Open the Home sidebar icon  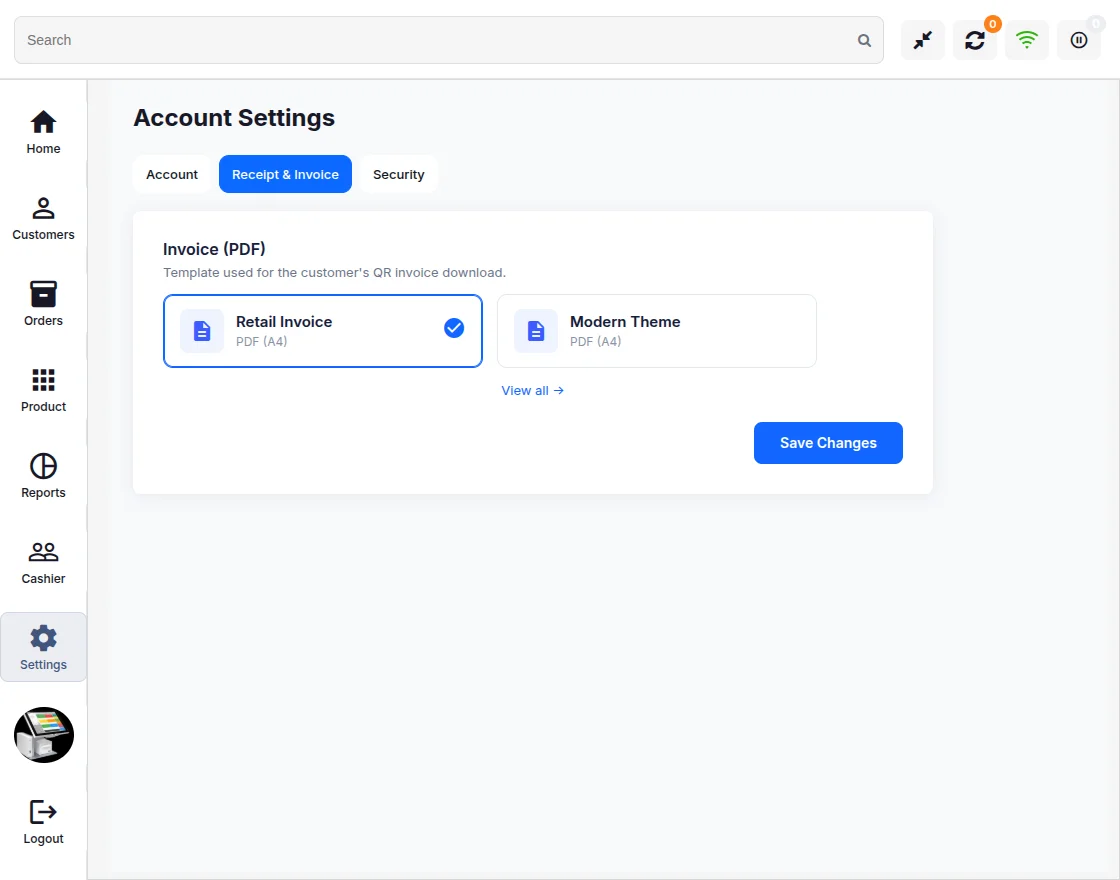[x=43, y=122]
